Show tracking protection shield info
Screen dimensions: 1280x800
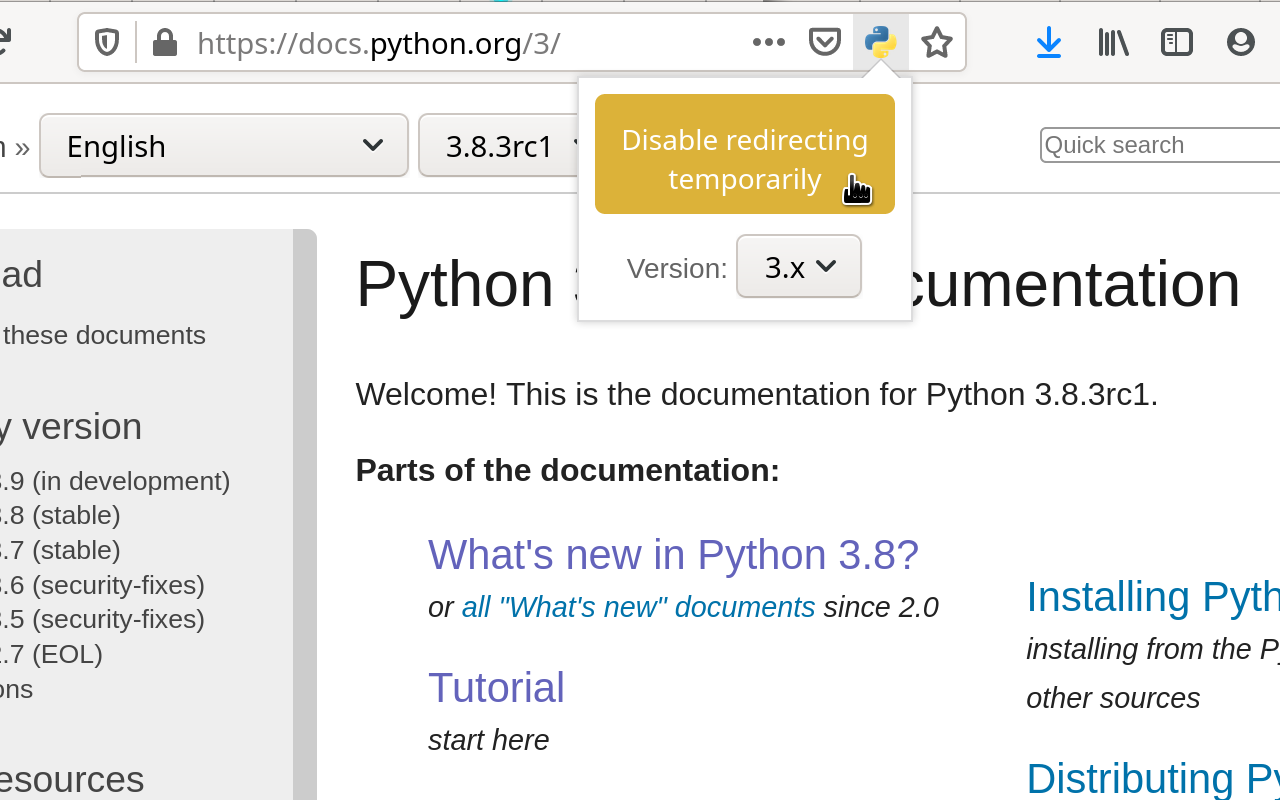(107, 42)
